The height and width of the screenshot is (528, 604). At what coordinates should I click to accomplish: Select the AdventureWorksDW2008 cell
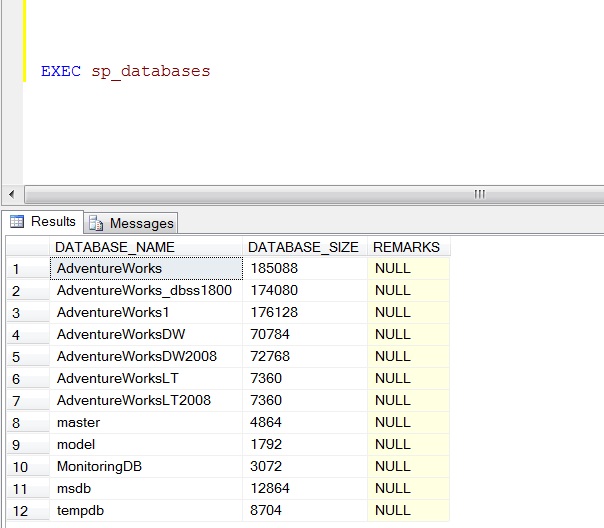(x=146, y=356)
